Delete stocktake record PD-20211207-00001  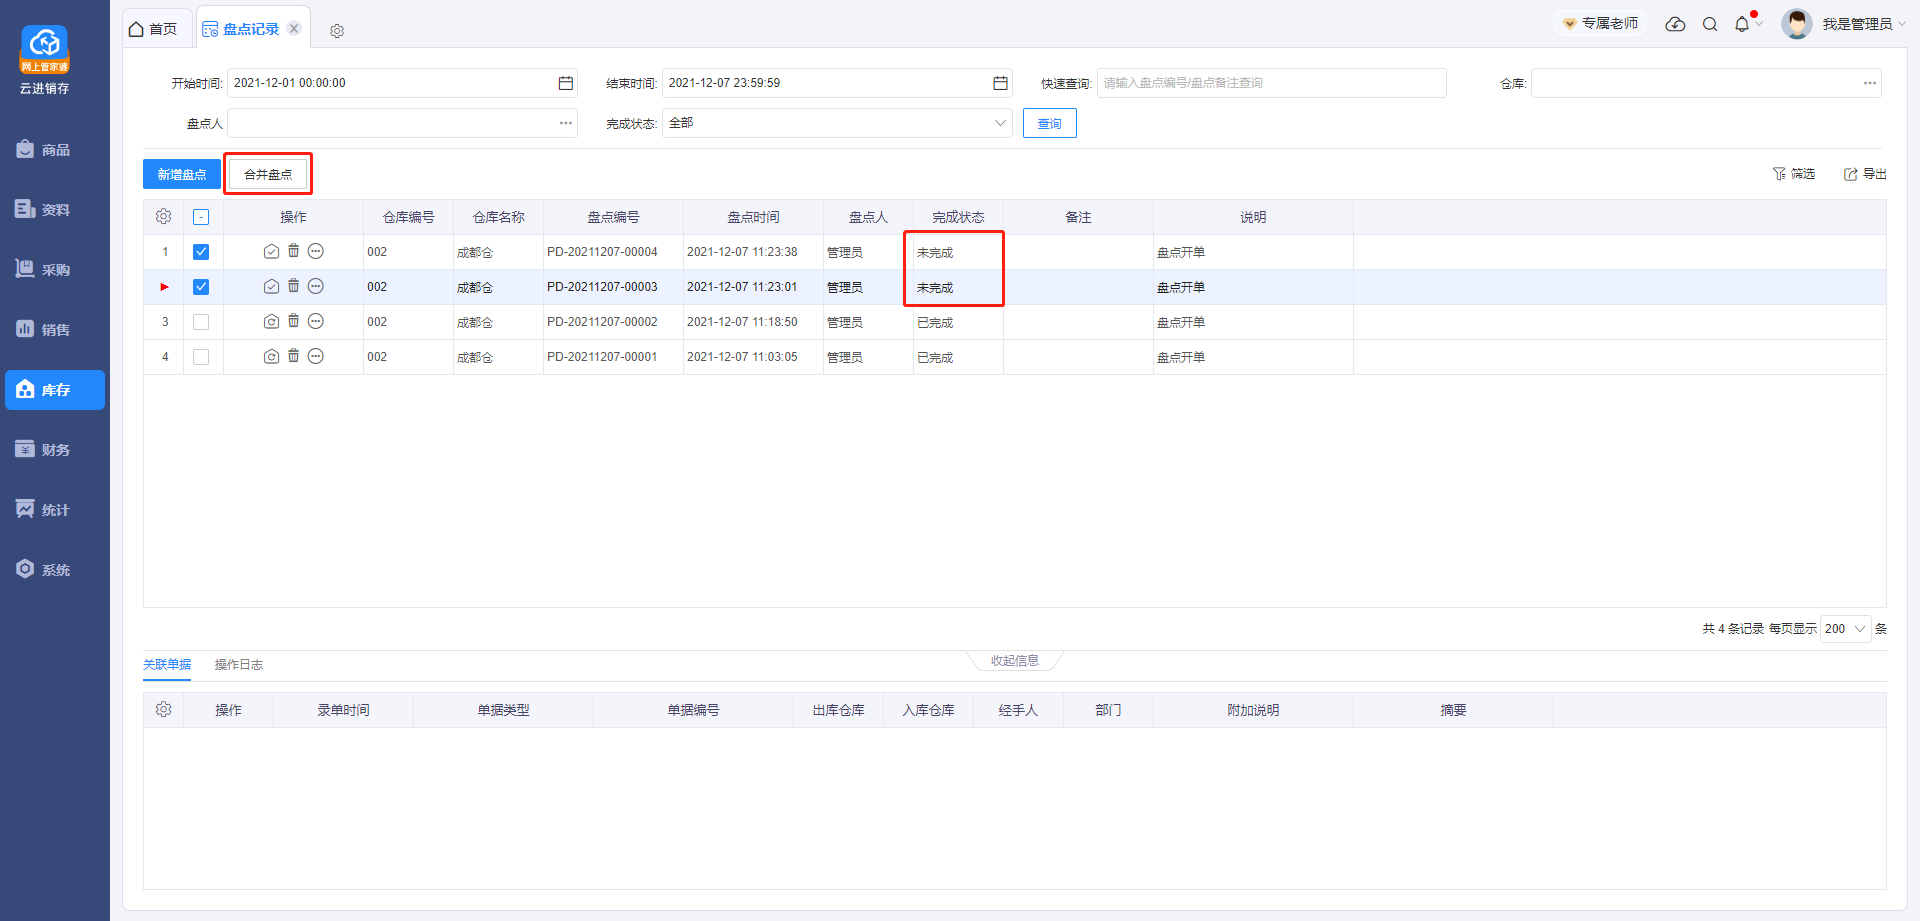[x=293, y=356]
